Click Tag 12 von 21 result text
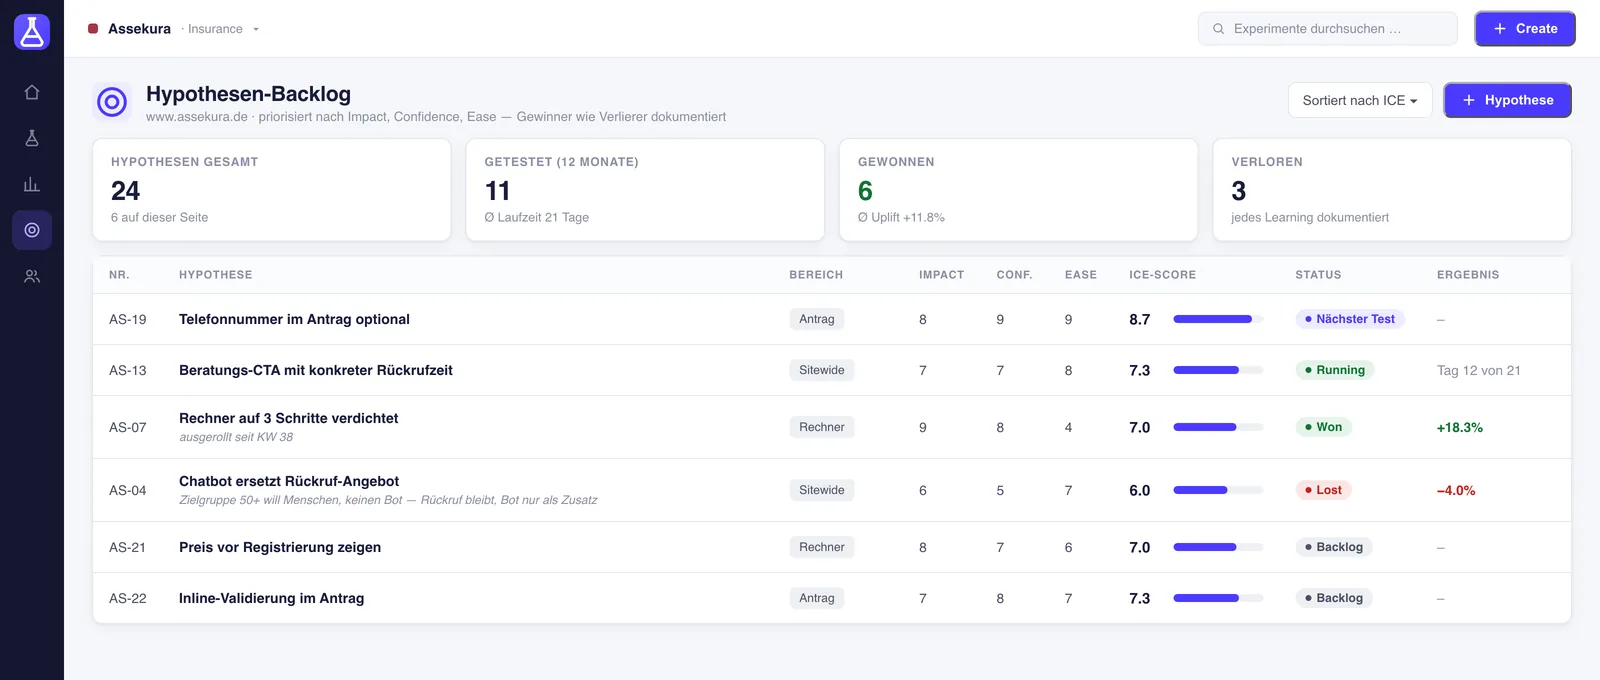This screenshot has height=680, width=1600. point(1479,370)
